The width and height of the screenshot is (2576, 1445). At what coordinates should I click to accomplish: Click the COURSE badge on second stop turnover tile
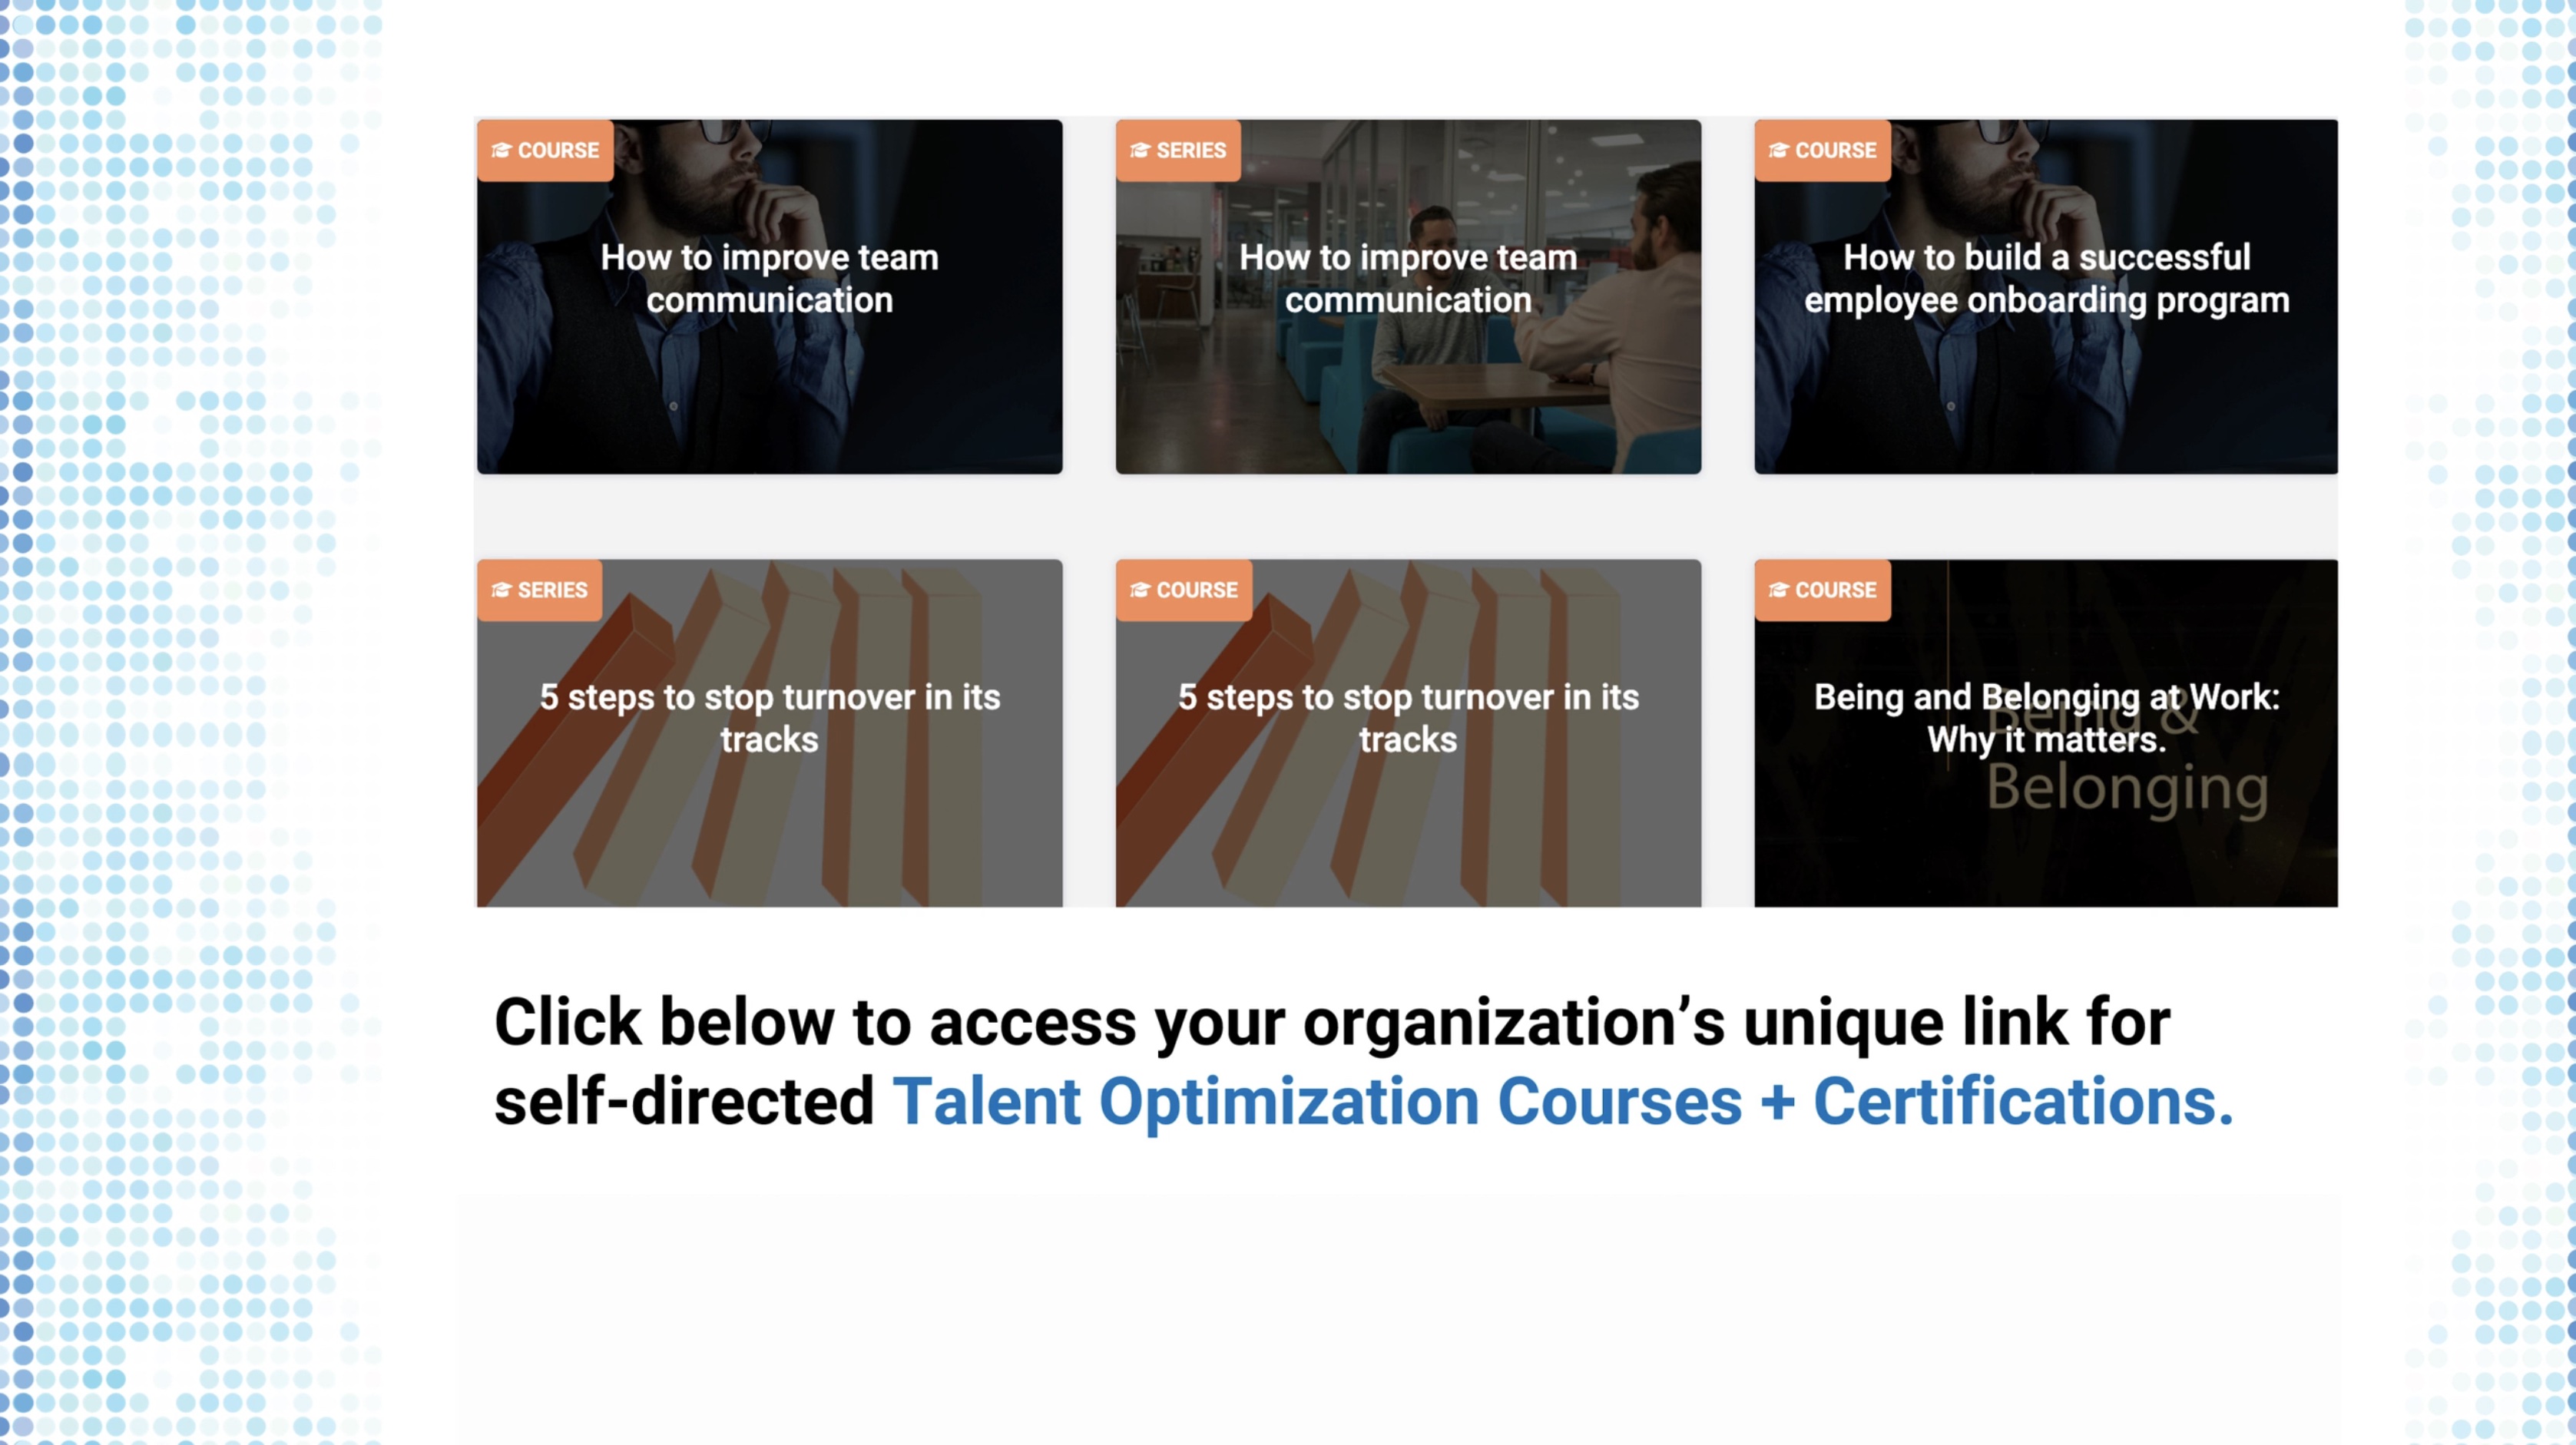(1184, 590)
